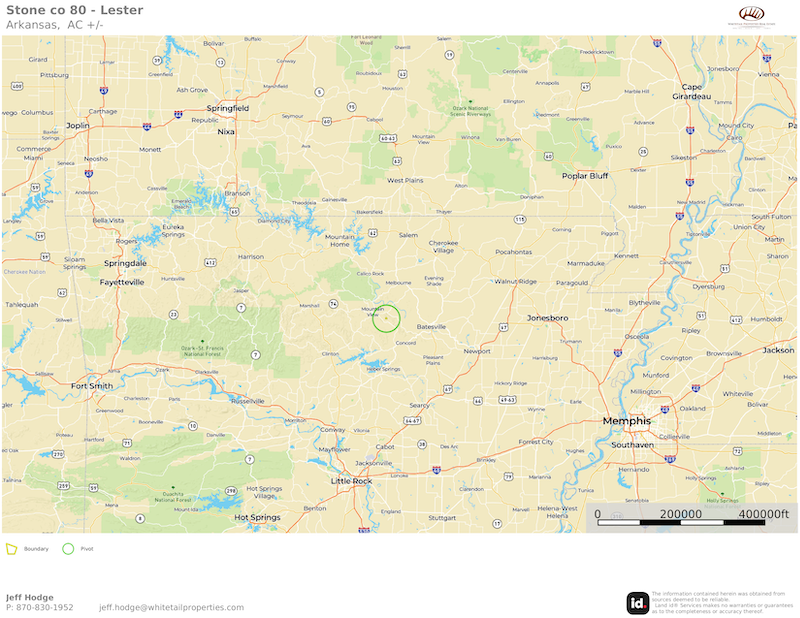800x618 pixels.
Task: Open the jeff.hodge@whitetailproperties.com email link
Action: click(x=171, y=607)
